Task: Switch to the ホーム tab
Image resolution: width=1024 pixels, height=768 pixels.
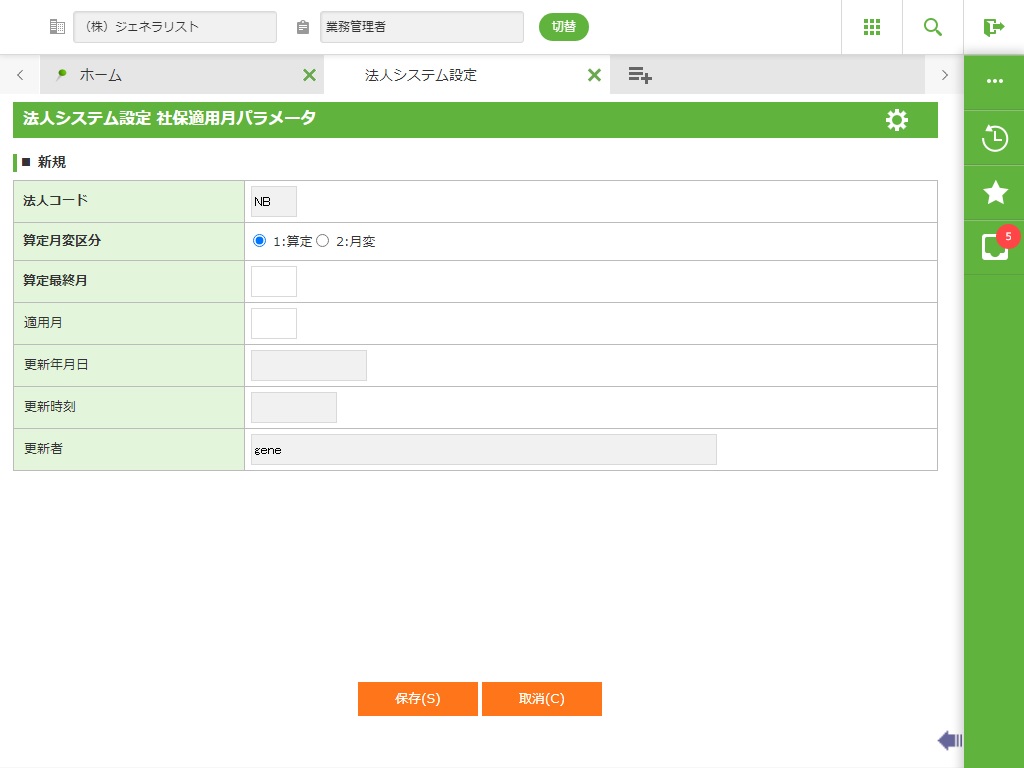Action: point(100,75)
